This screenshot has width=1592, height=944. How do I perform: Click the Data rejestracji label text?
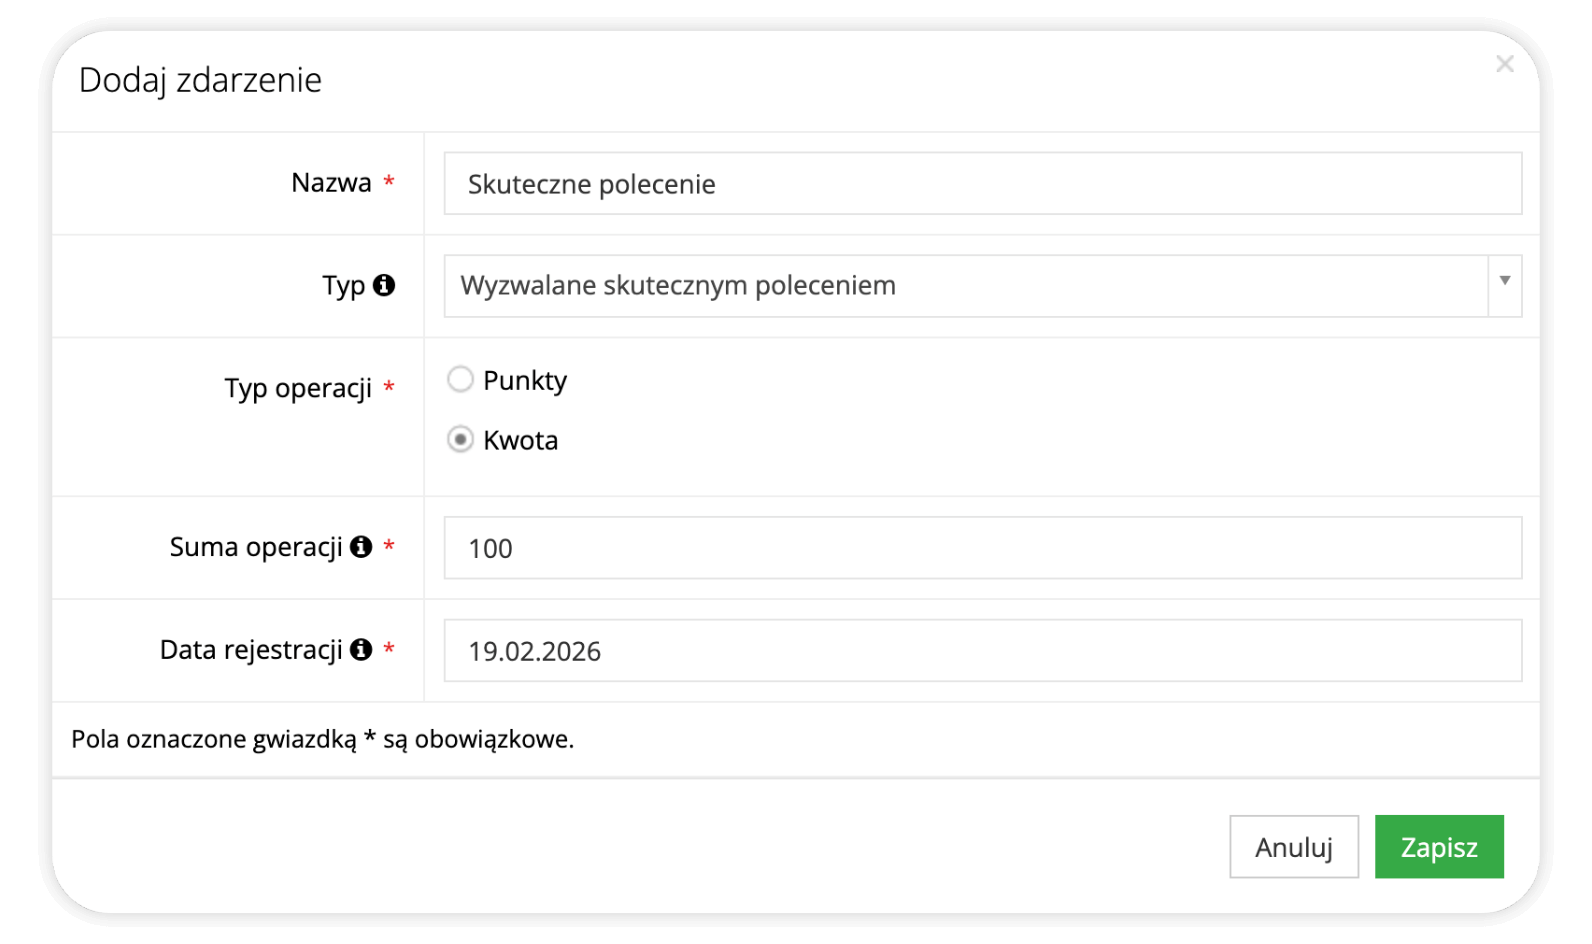251,650
